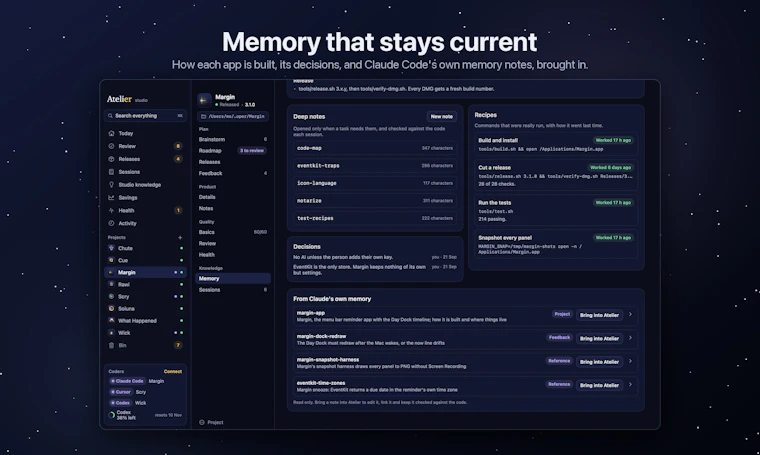
Task: Bring margin-app note into Atelier
Action: click(599, 315)
